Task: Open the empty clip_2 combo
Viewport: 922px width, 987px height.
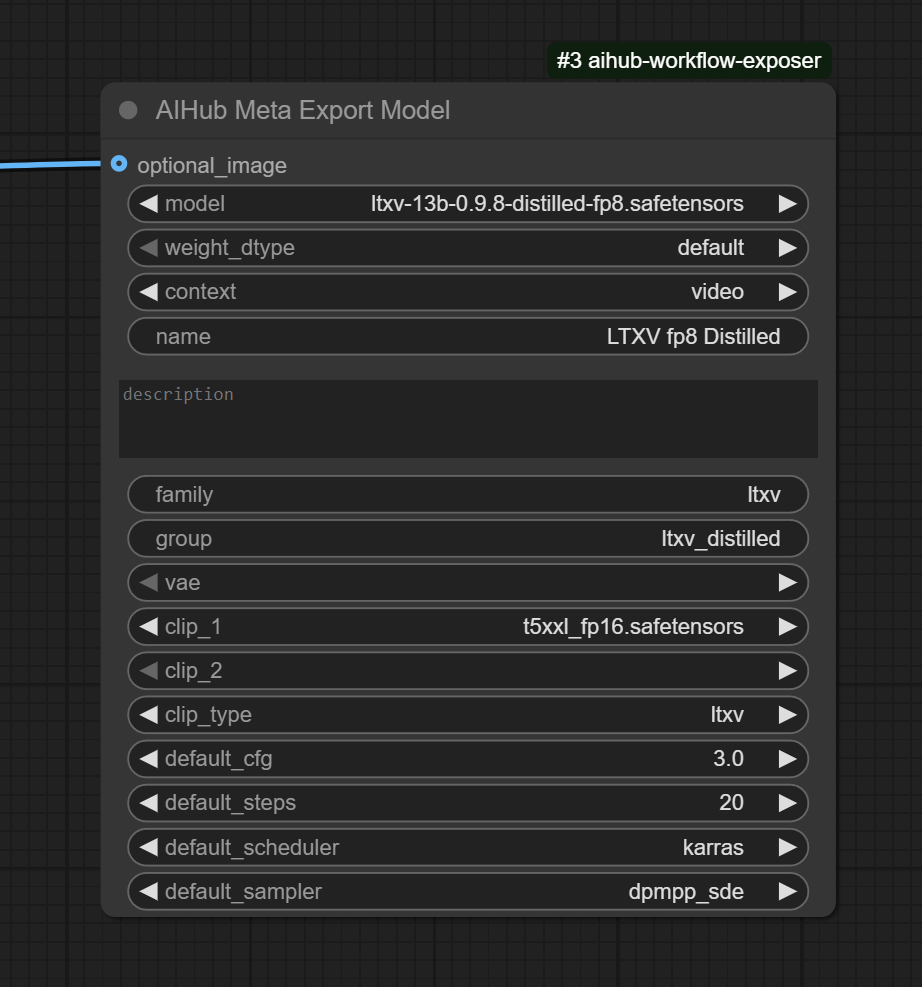Action: [468, 671]
